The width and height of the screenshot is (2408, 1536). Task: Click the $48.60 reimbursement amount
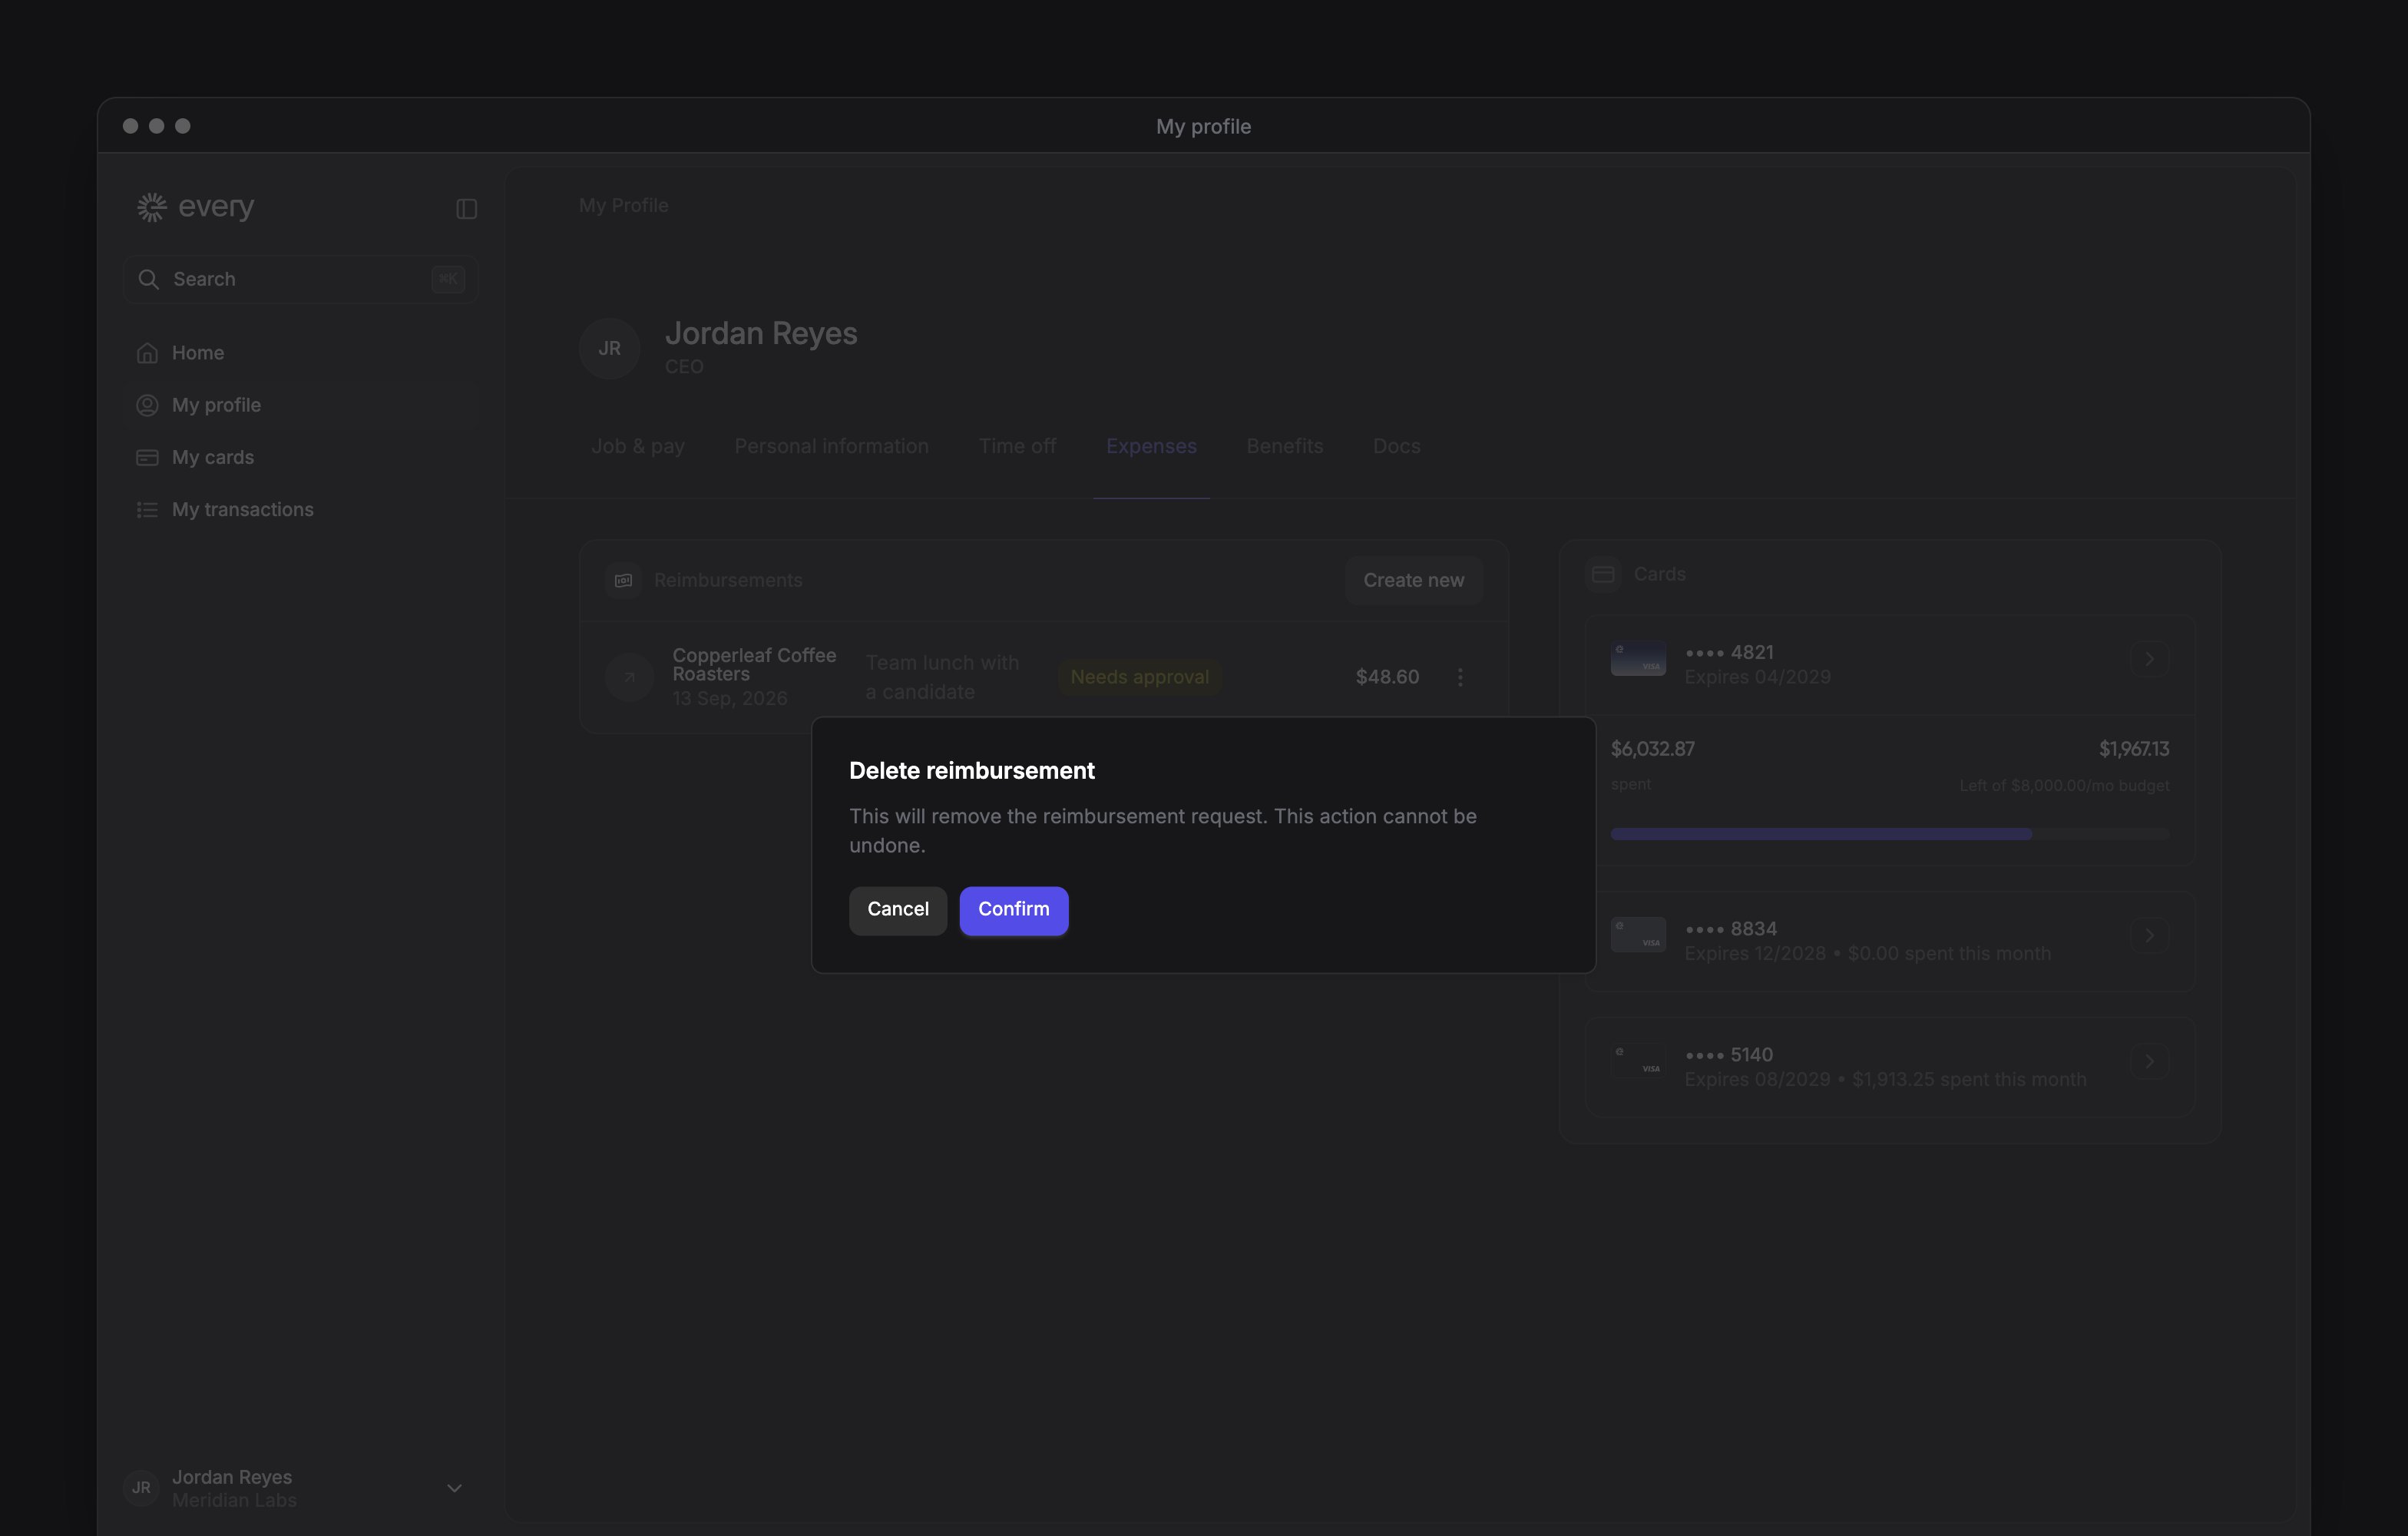coord(1387,677)
